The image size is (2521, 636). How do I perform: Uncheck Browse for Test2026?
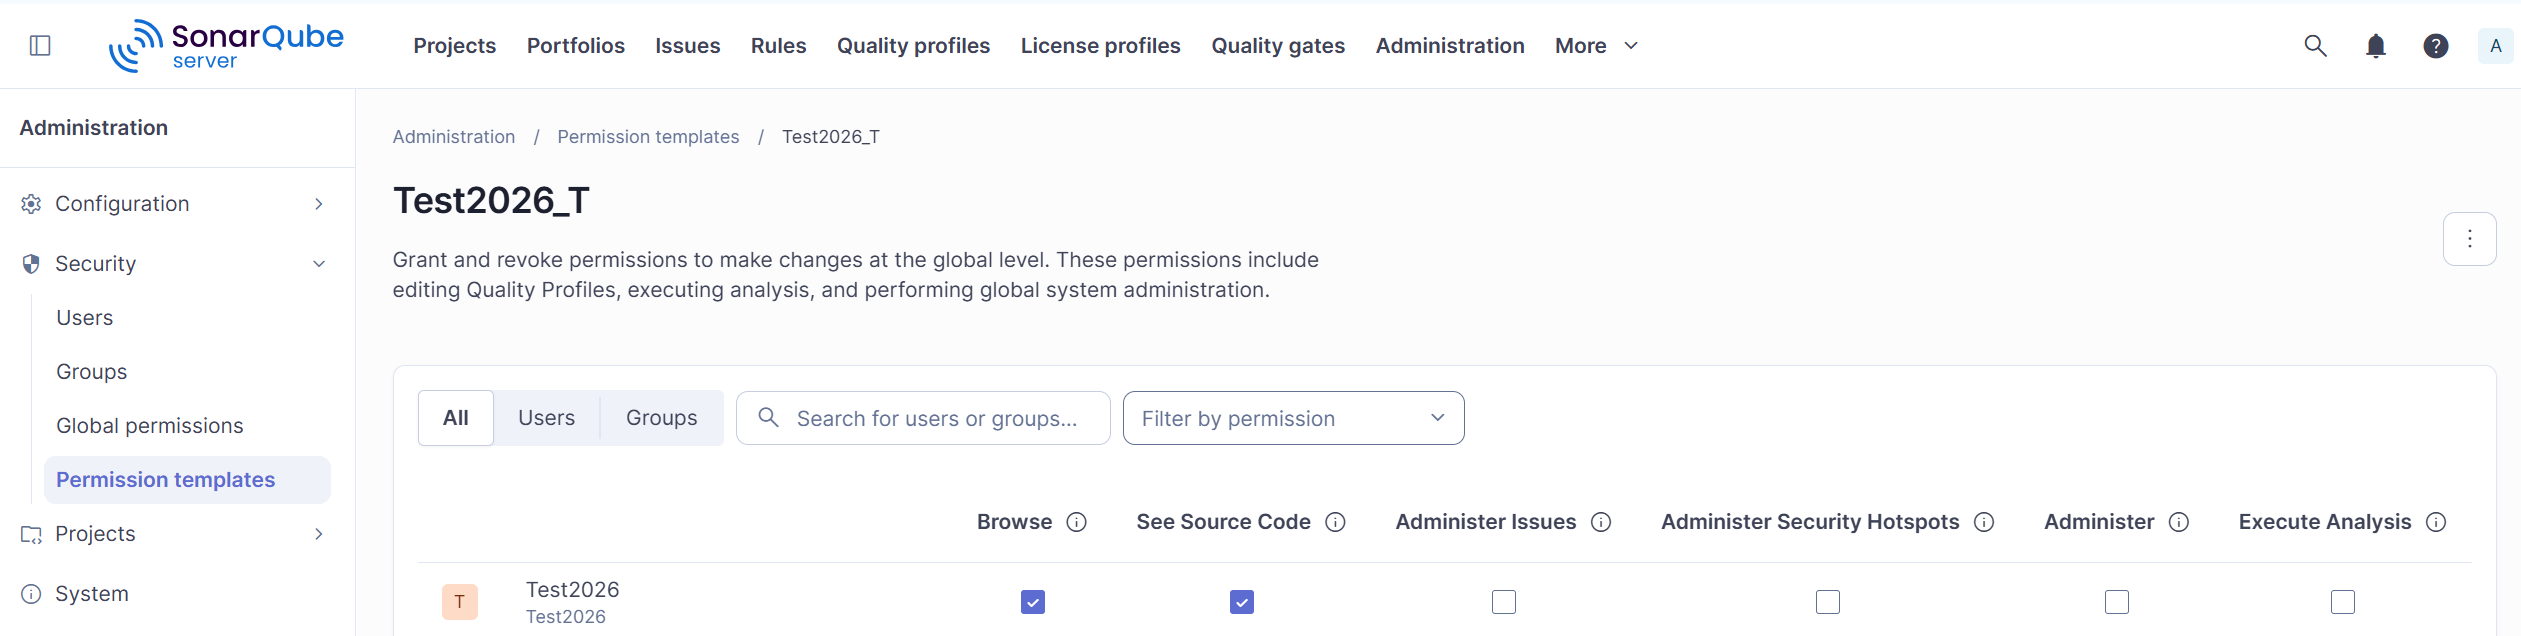(1033, 602)
